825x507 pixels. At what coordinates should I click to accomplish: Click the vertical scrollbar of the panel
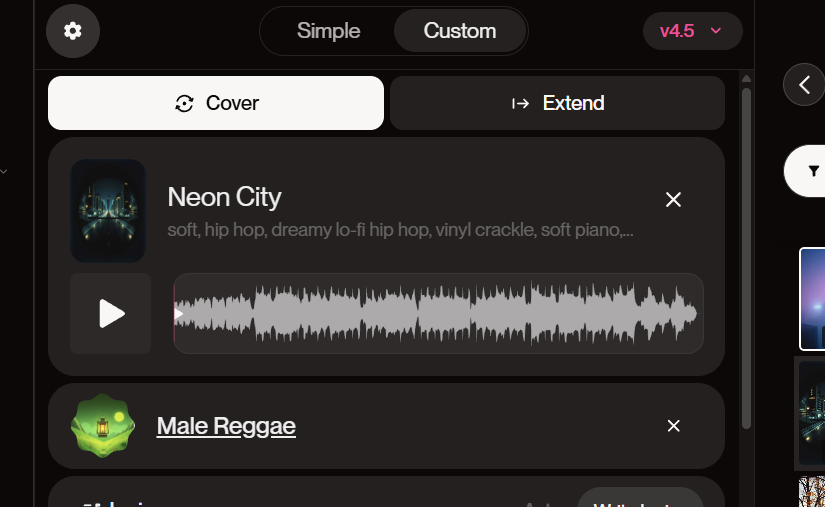[x=746, y=258]
